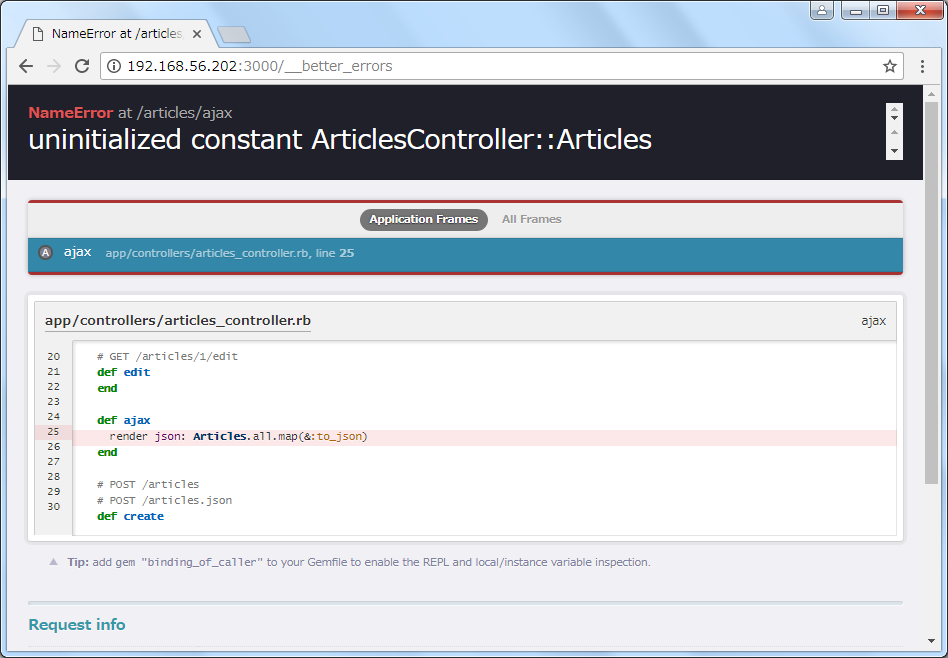Click the page scrollbar's down arrow
This screenshot has height=658, width=948.
(931, 641)
